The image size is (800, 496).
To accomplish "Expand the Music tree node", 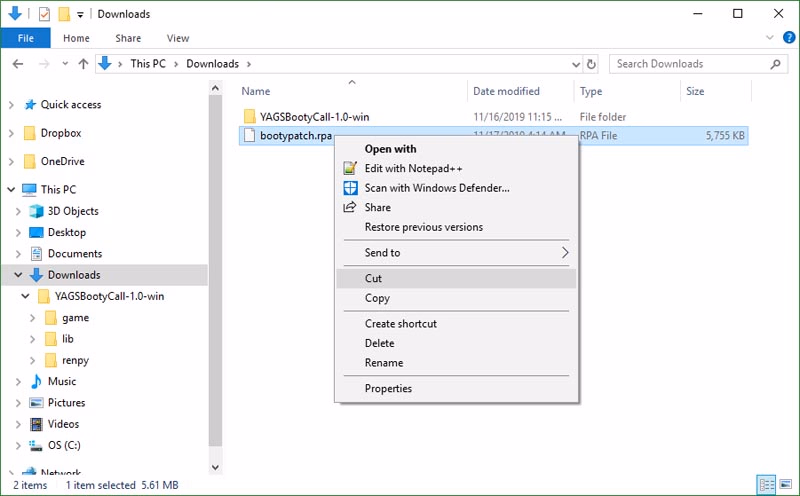I will click(22, 381).
